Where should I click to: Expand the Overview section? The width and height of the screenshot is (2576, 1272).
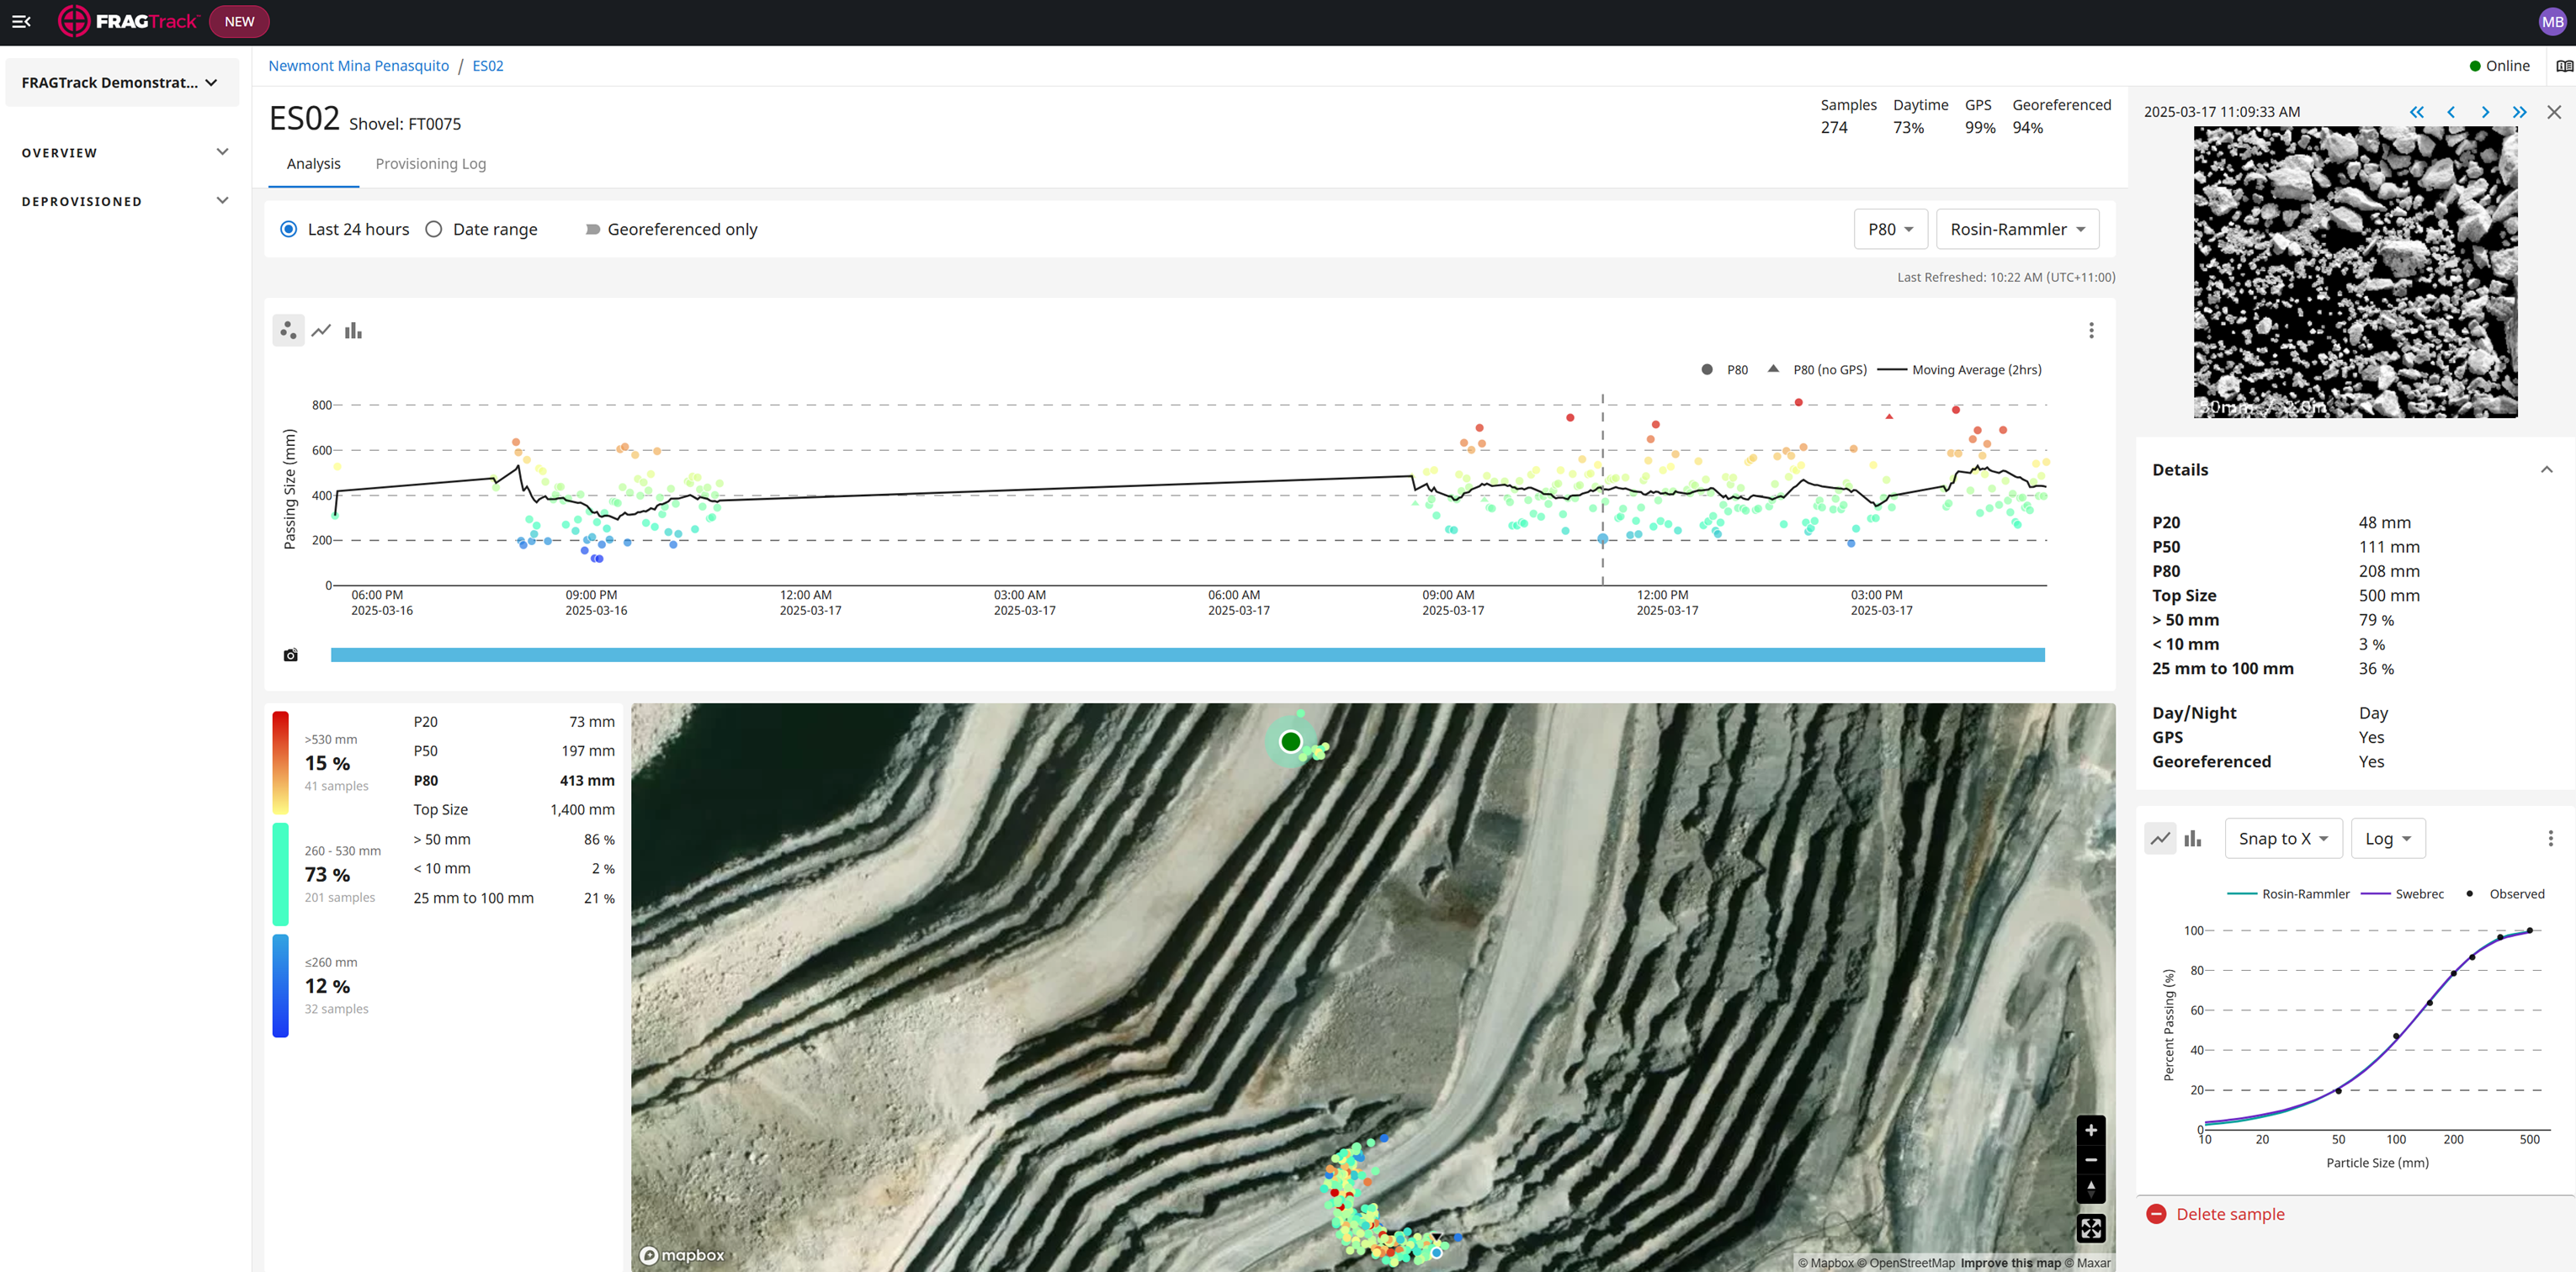pos(125,153)
